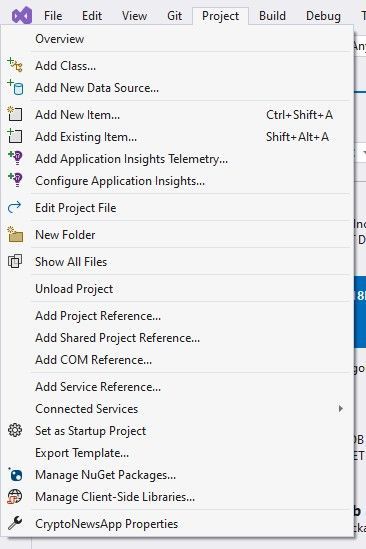Click the Add New Item icon
Image resolution: width=366 pixels, height=549 pixels.
click(15, 114)
